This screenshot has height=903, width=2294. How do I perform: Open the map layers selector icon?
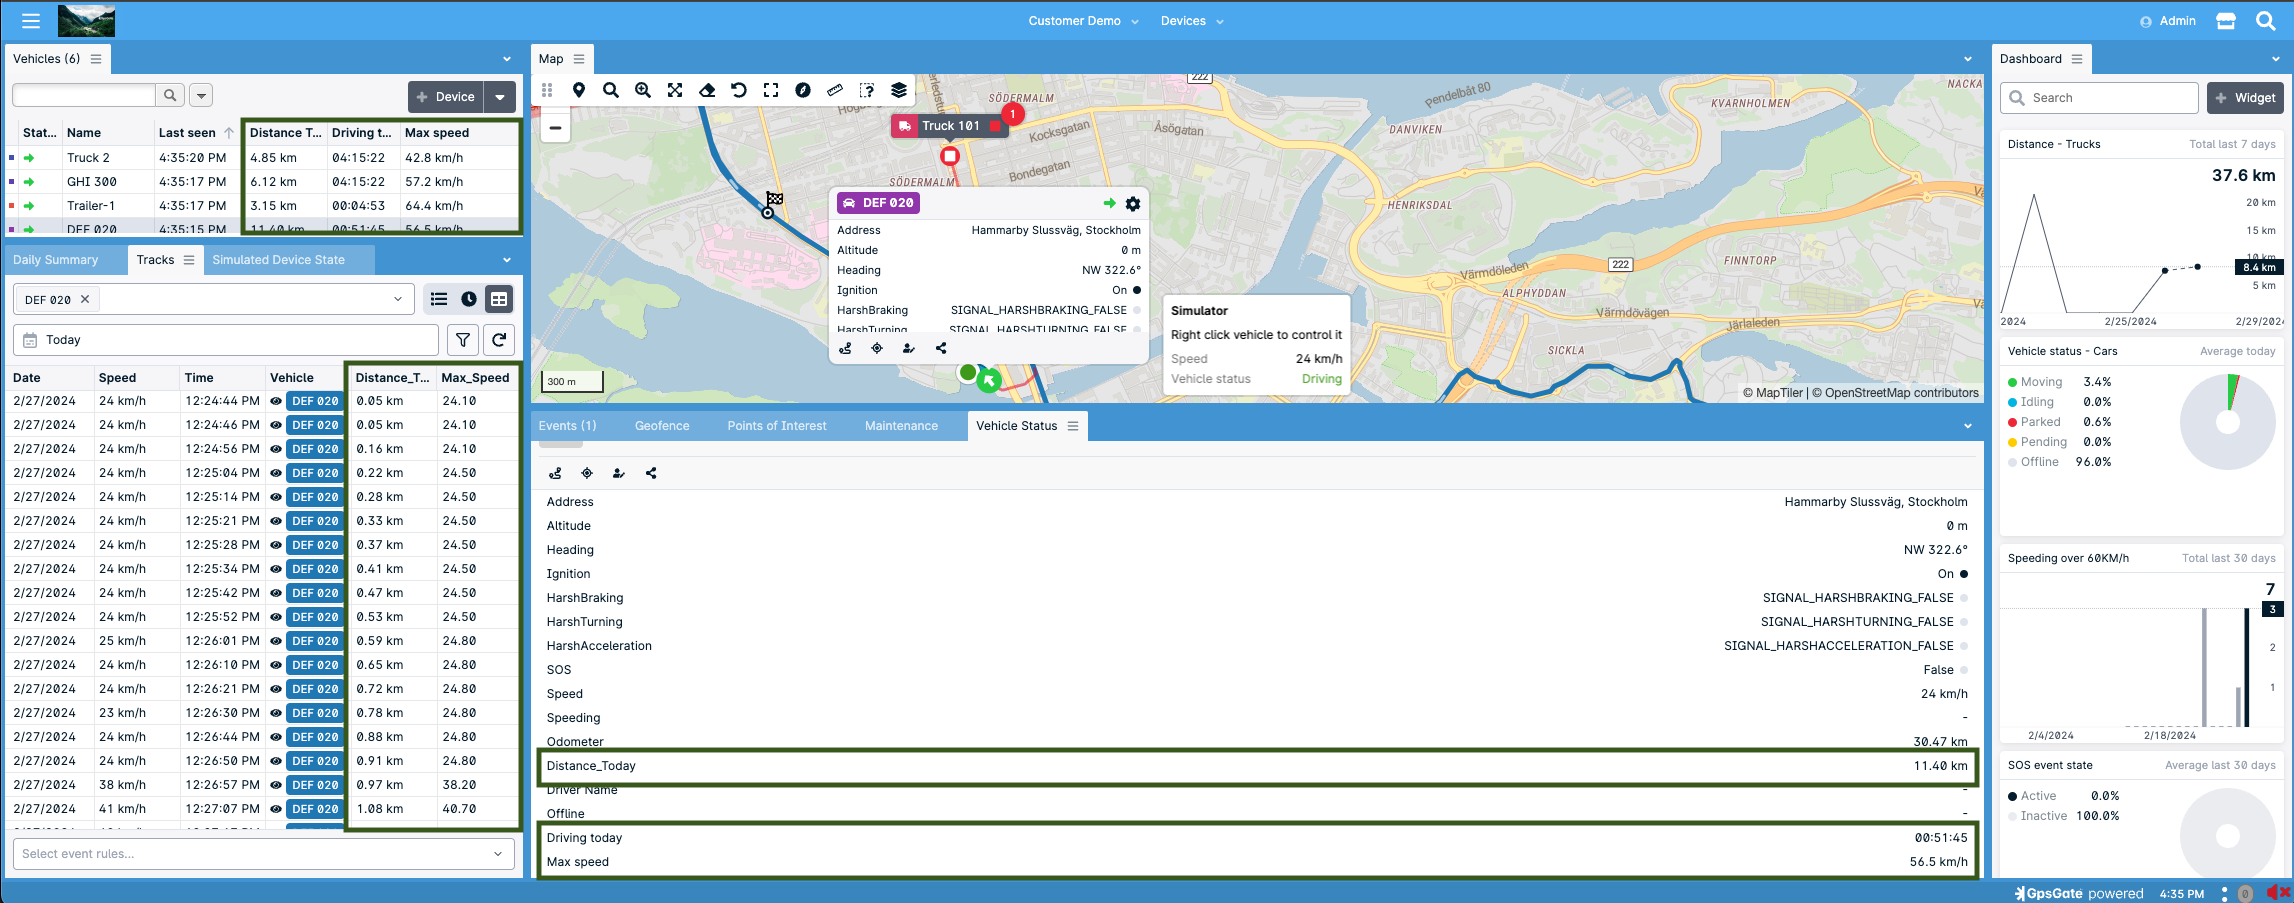[899, 90]
